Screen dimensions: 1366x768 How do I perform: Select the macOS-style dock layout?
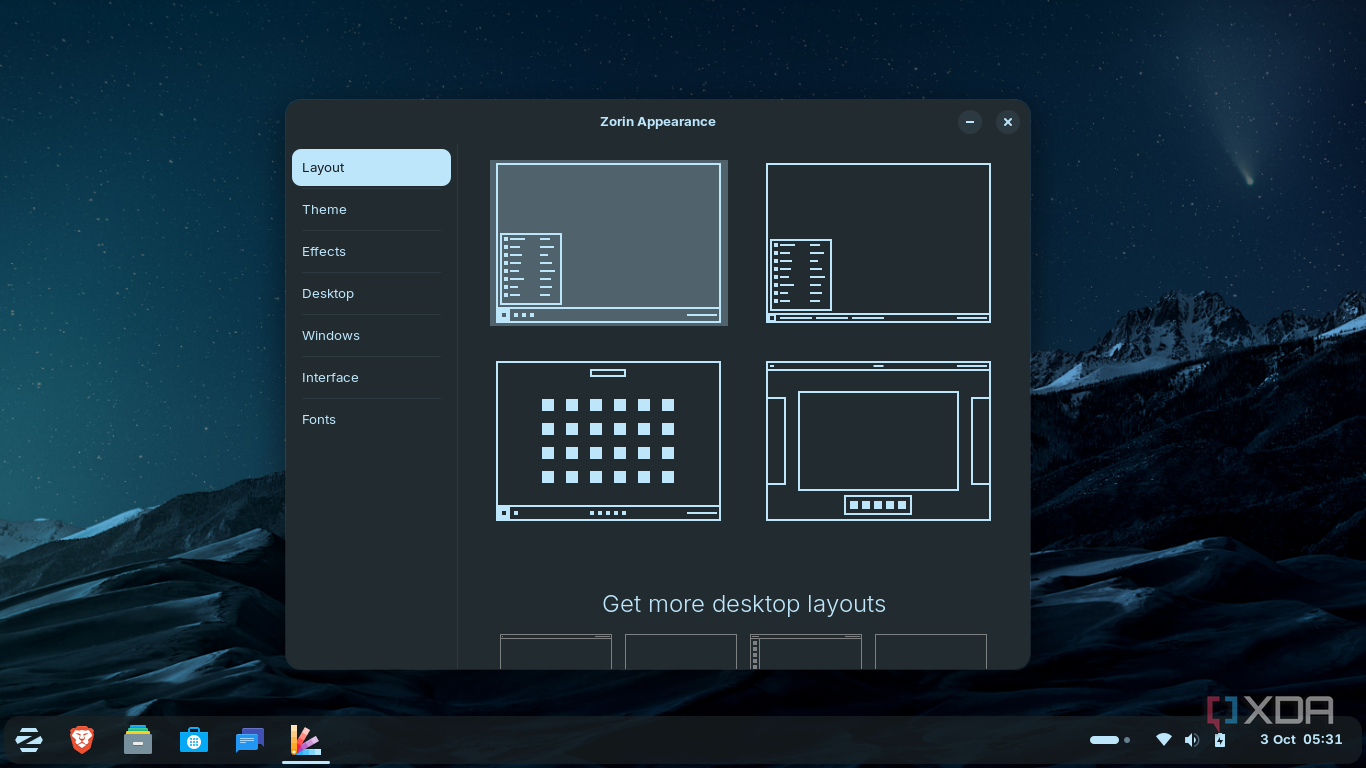(x=877, y=440)
